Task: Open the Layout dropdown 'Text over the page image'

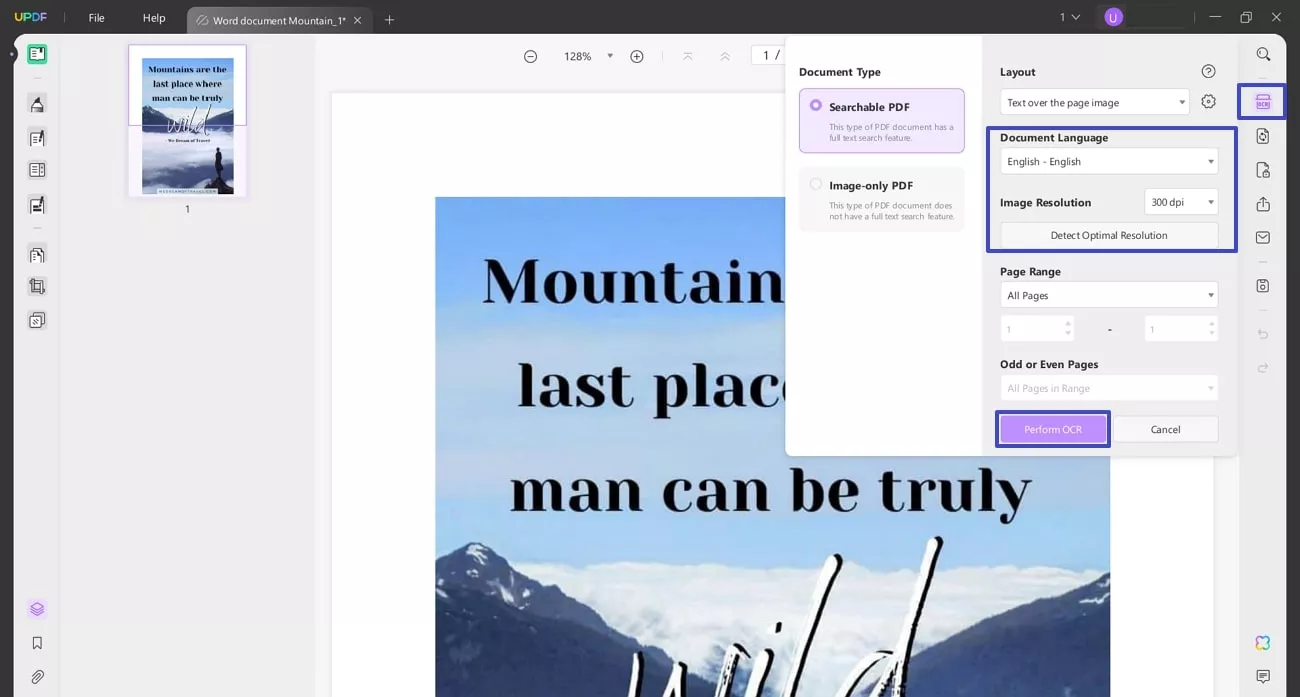Action: pyautogui.click(x=1095, y=102)
